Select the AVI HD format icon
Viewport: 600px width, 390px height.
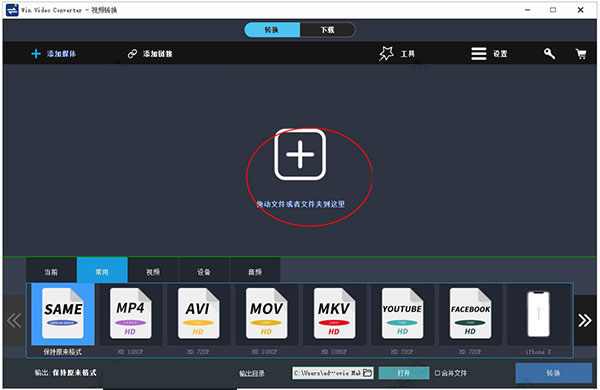click(x=198, y=313)
